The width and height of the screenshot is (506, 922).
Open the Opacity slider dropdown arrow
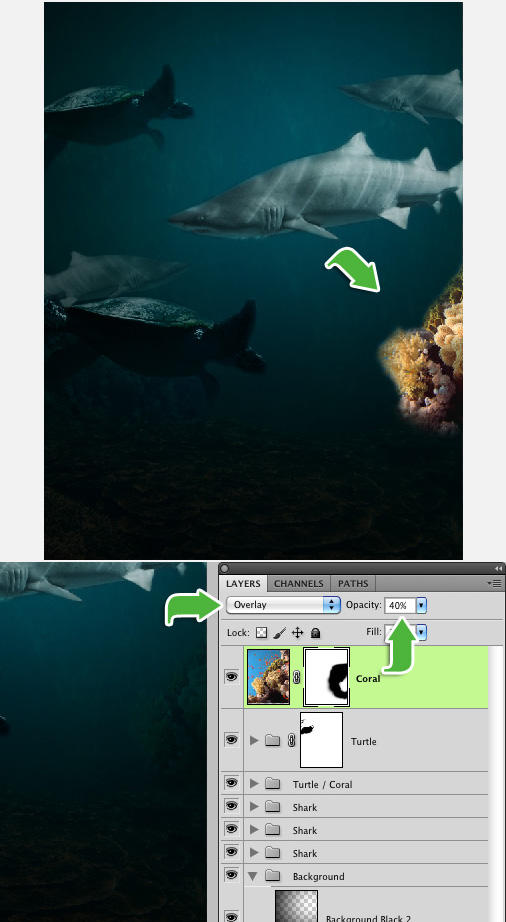[421, 605]
